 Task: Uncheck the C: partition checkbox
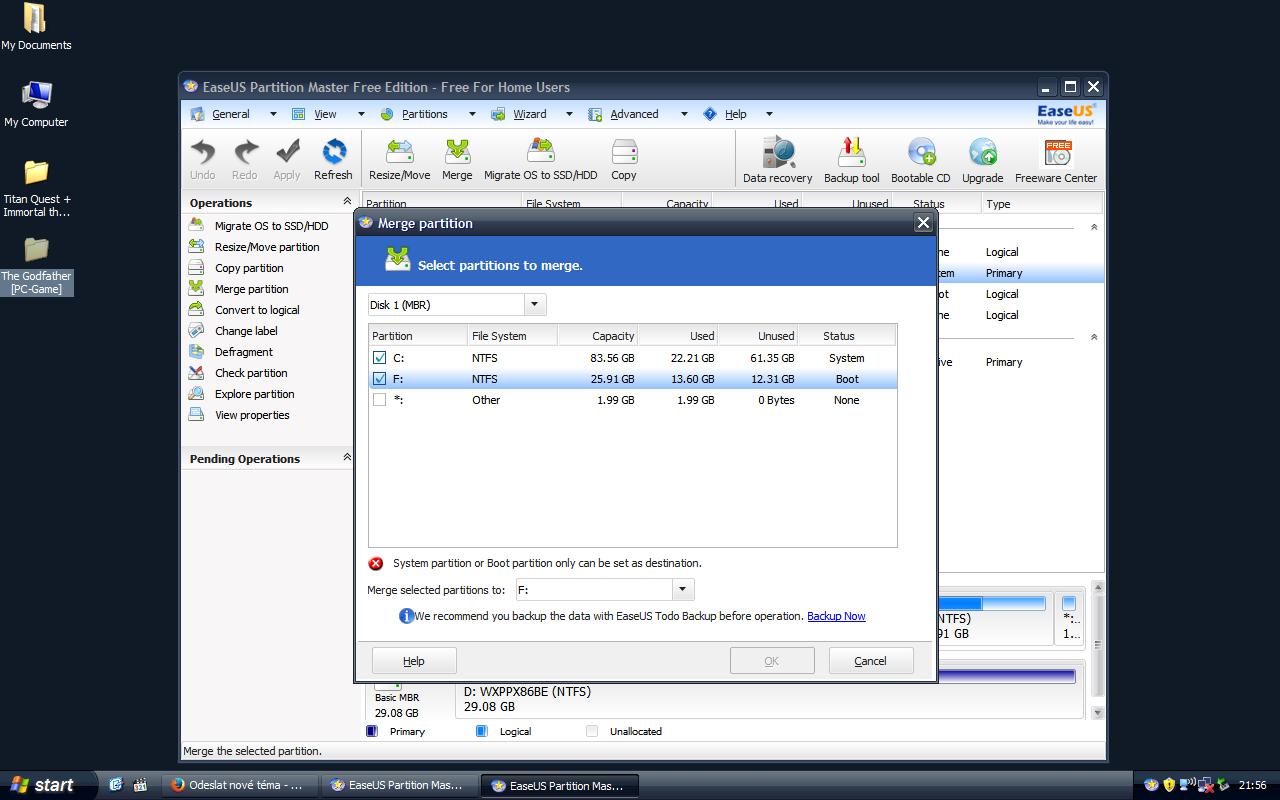click(380, 358)
